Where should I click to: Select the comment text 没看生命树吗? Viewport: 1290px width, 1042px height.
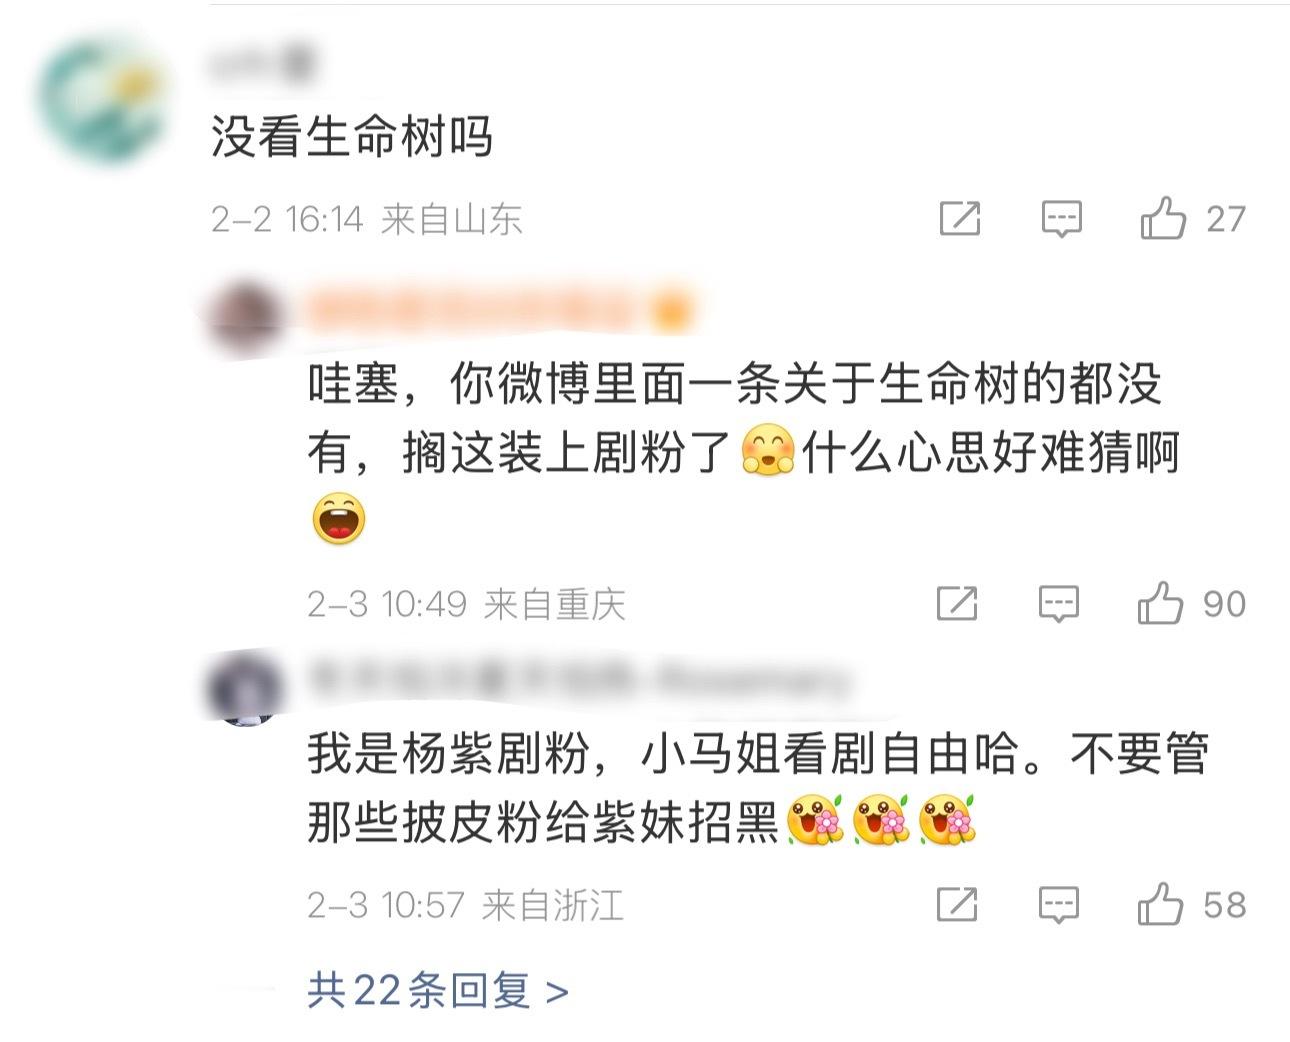(352, 136)
